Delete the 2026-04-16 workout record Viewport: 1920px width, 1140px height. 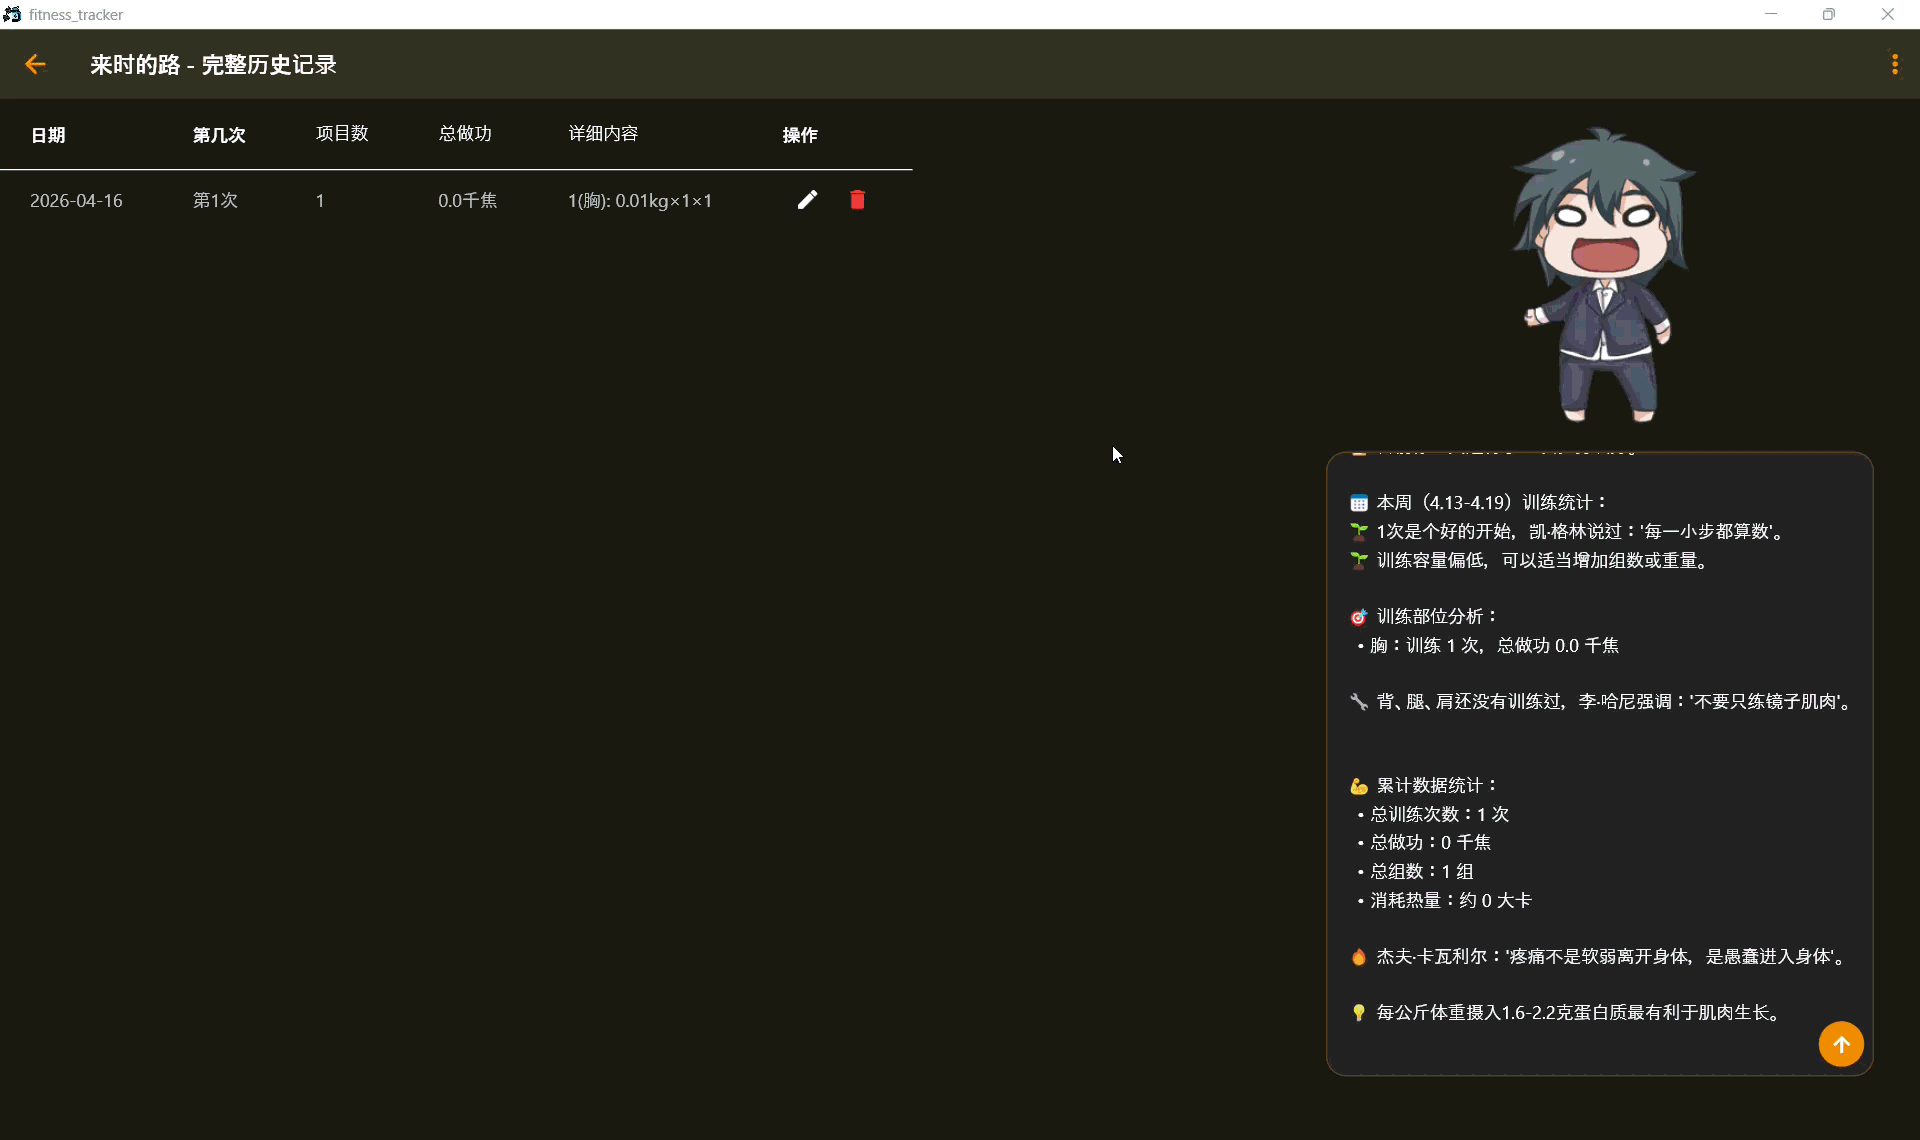click(857, 200)
